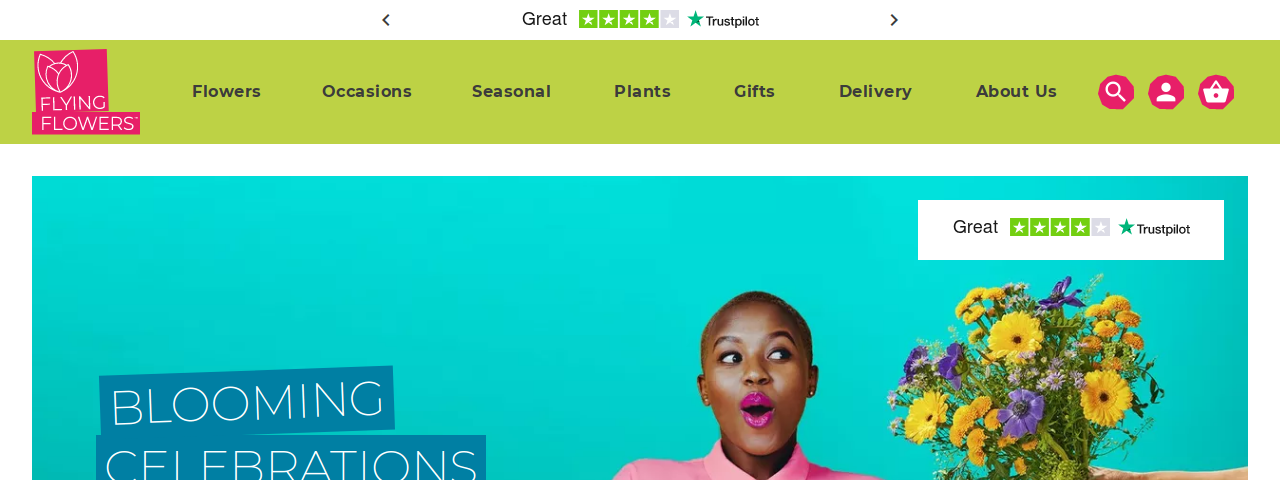Click the Great rating text in top bar

[544, 19]
